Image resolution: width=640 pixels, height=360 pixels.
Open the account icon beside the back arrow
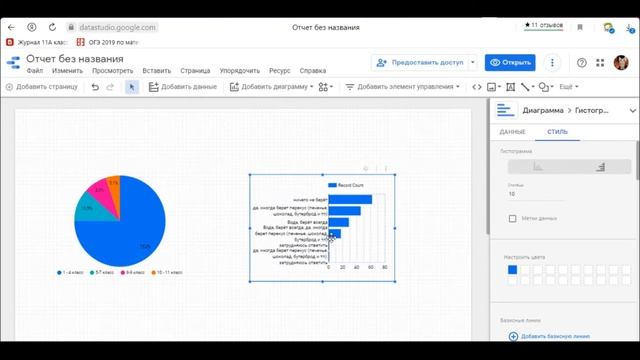[31, 27]
